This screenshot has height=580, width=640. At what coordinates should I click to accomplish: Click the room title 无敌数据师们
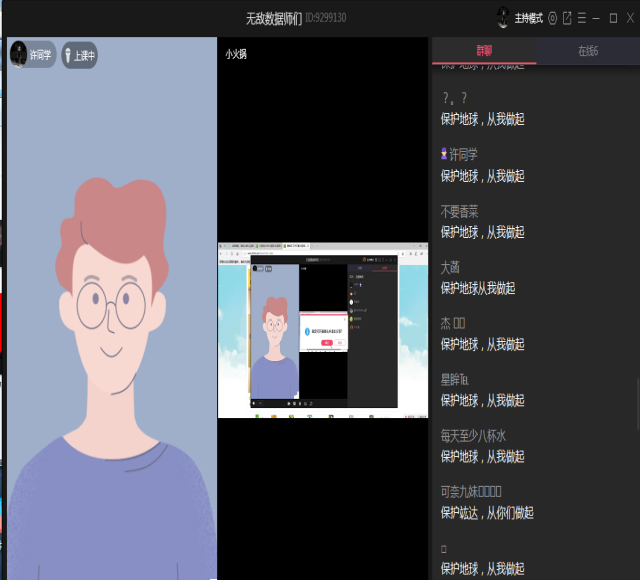pos(273,18)
